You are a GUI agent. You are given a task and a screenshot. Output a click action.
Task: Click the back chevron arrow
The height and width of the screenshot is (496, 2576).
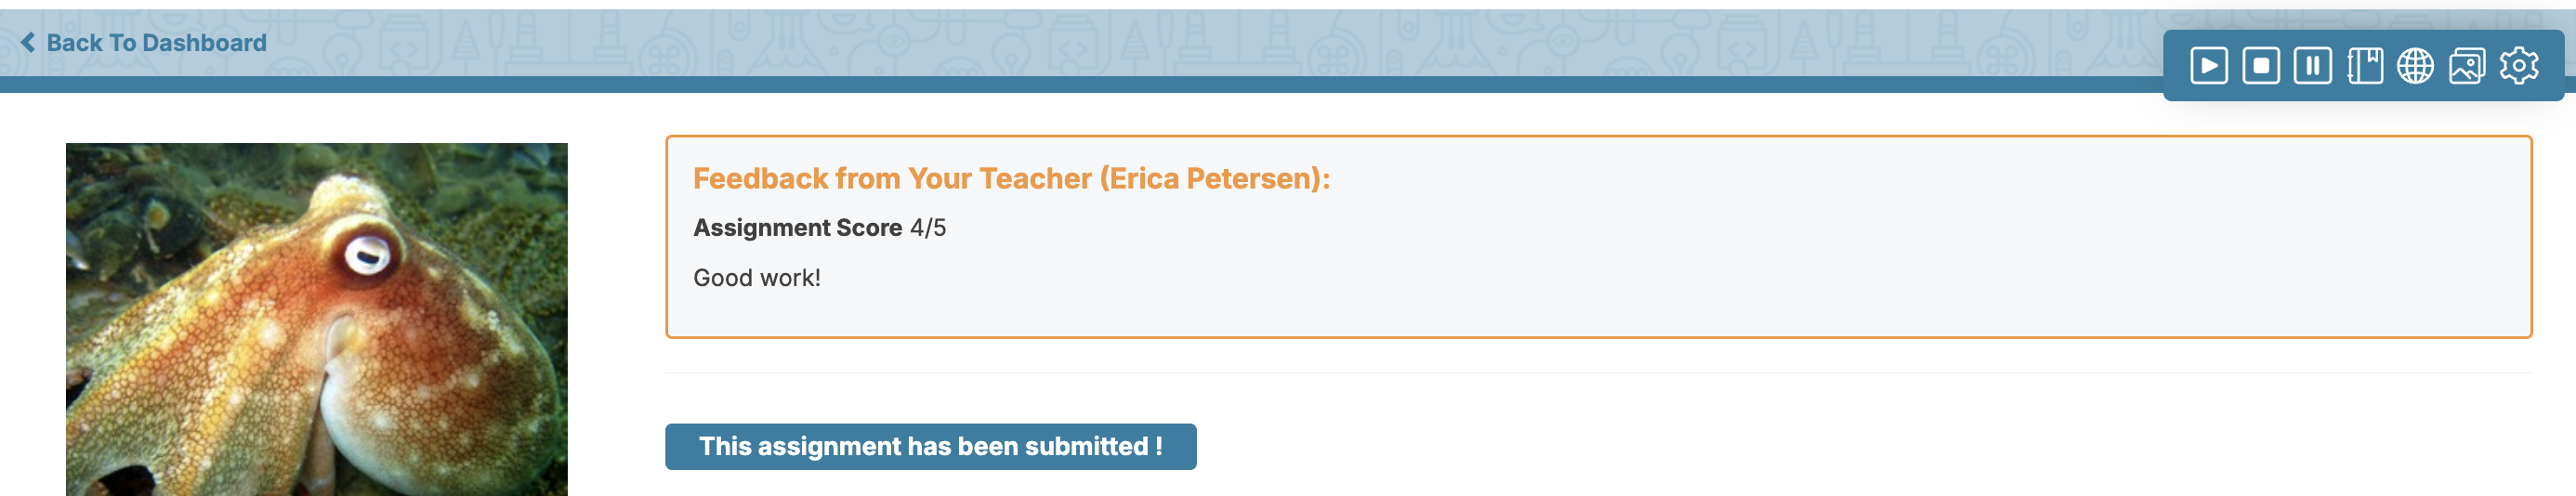28,42
